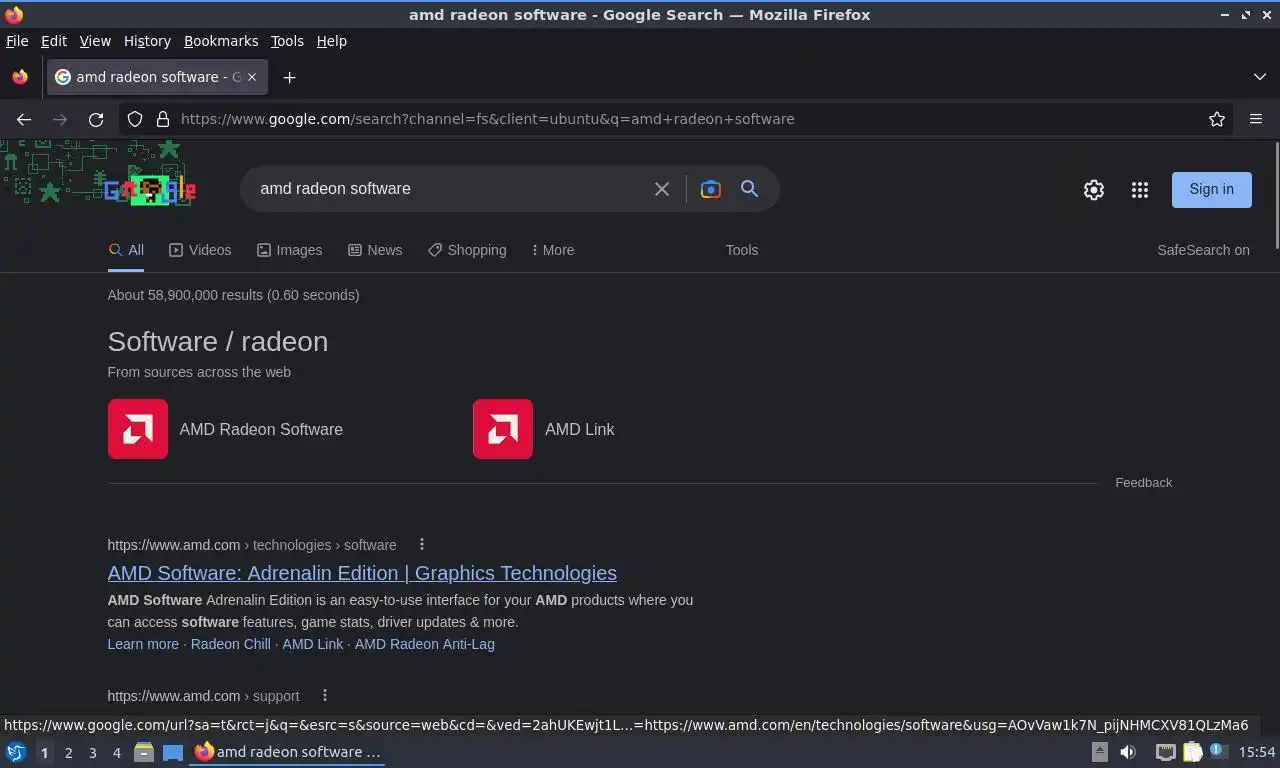The width and height of the screenshot is (1280, 768).
Task: Switch to the Images results tab
Action: [289, 250]
